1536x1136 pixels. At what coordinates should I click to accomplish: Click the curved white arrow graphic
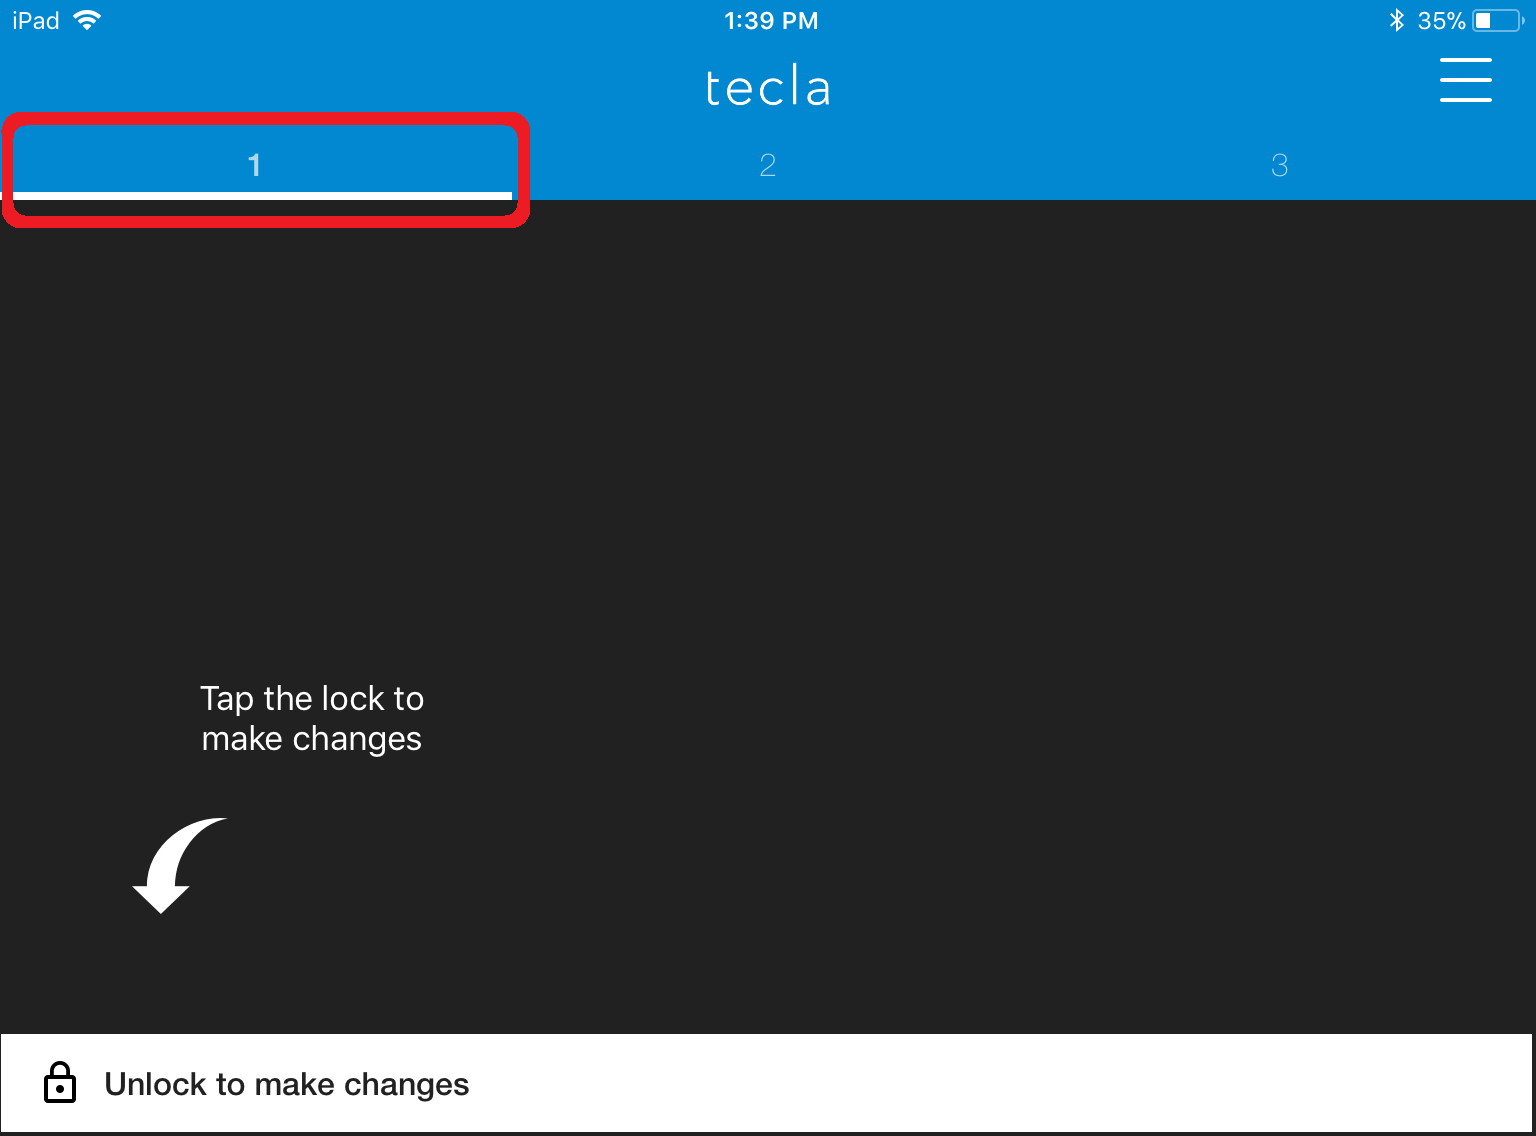[x=176, y=864]
